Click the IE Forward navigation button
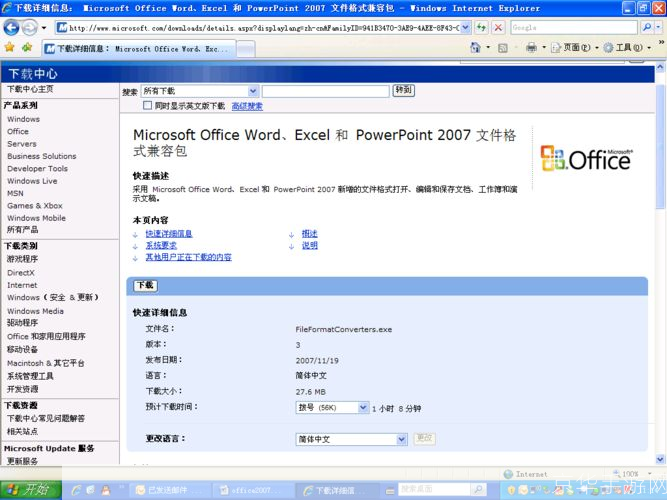The height and width of the screenshot is (500, 667). pyautogui.click(x=29, y=28)
